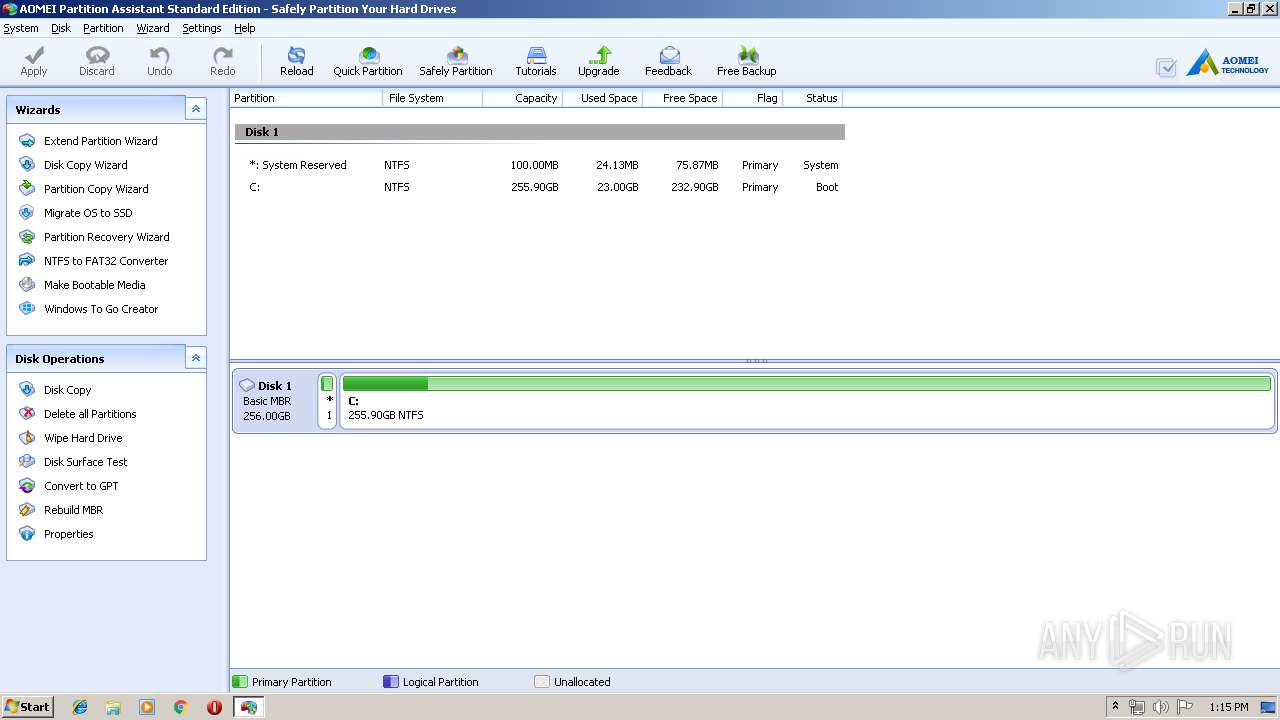Click the Unallocated legend swatch
This screenshot has width=1280, height=720.
click(542, 682)
